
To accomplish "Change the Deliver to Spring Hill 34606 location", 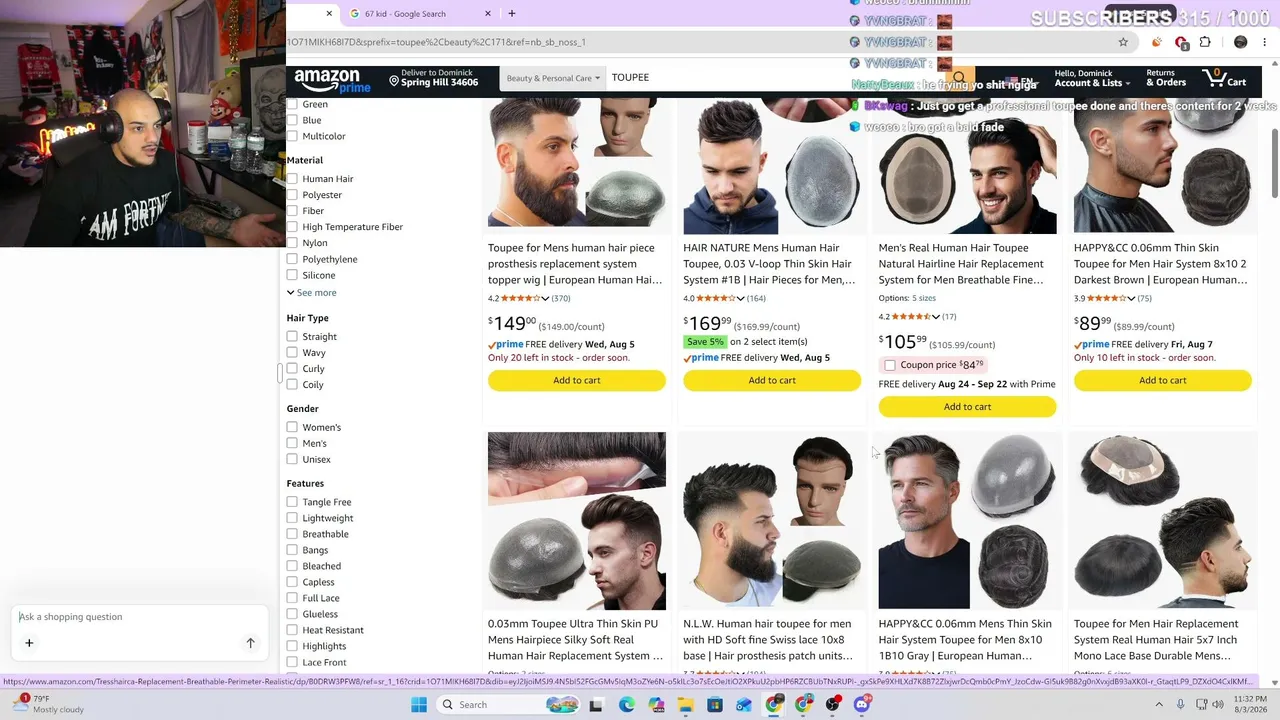I will click(434, 78).
